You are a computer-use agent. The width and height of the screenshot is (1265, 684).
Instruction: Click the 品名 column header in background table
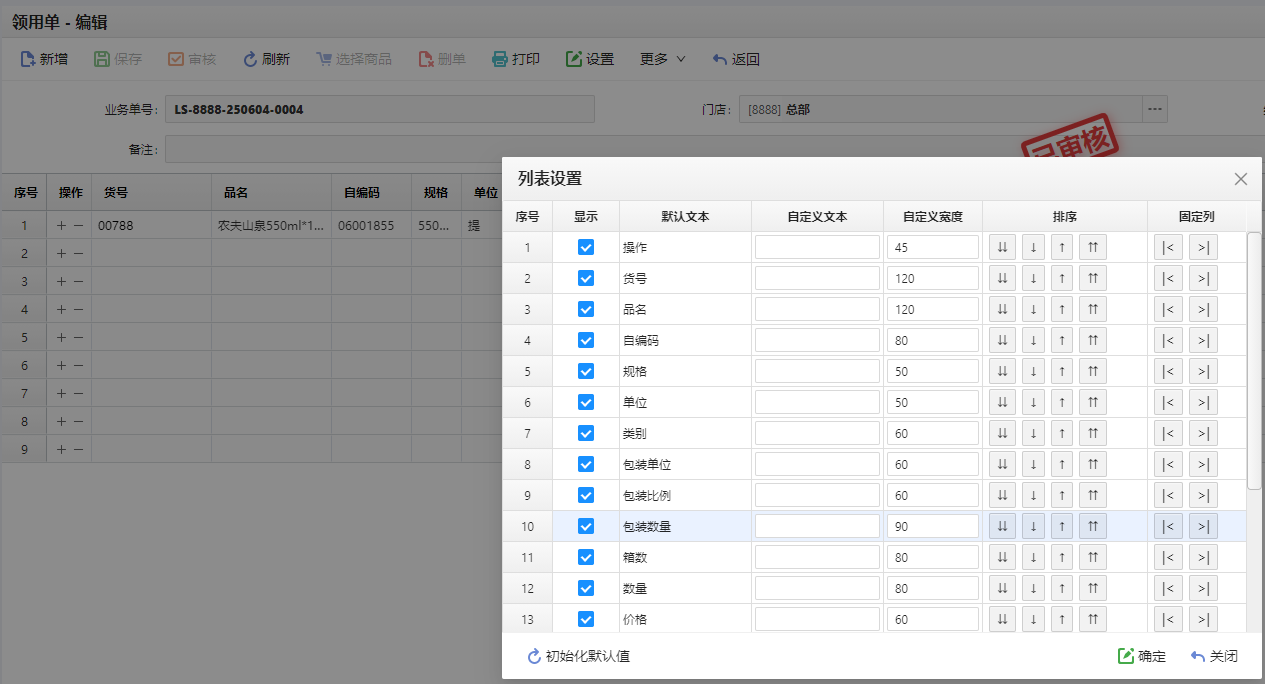(x=271, y=193)
